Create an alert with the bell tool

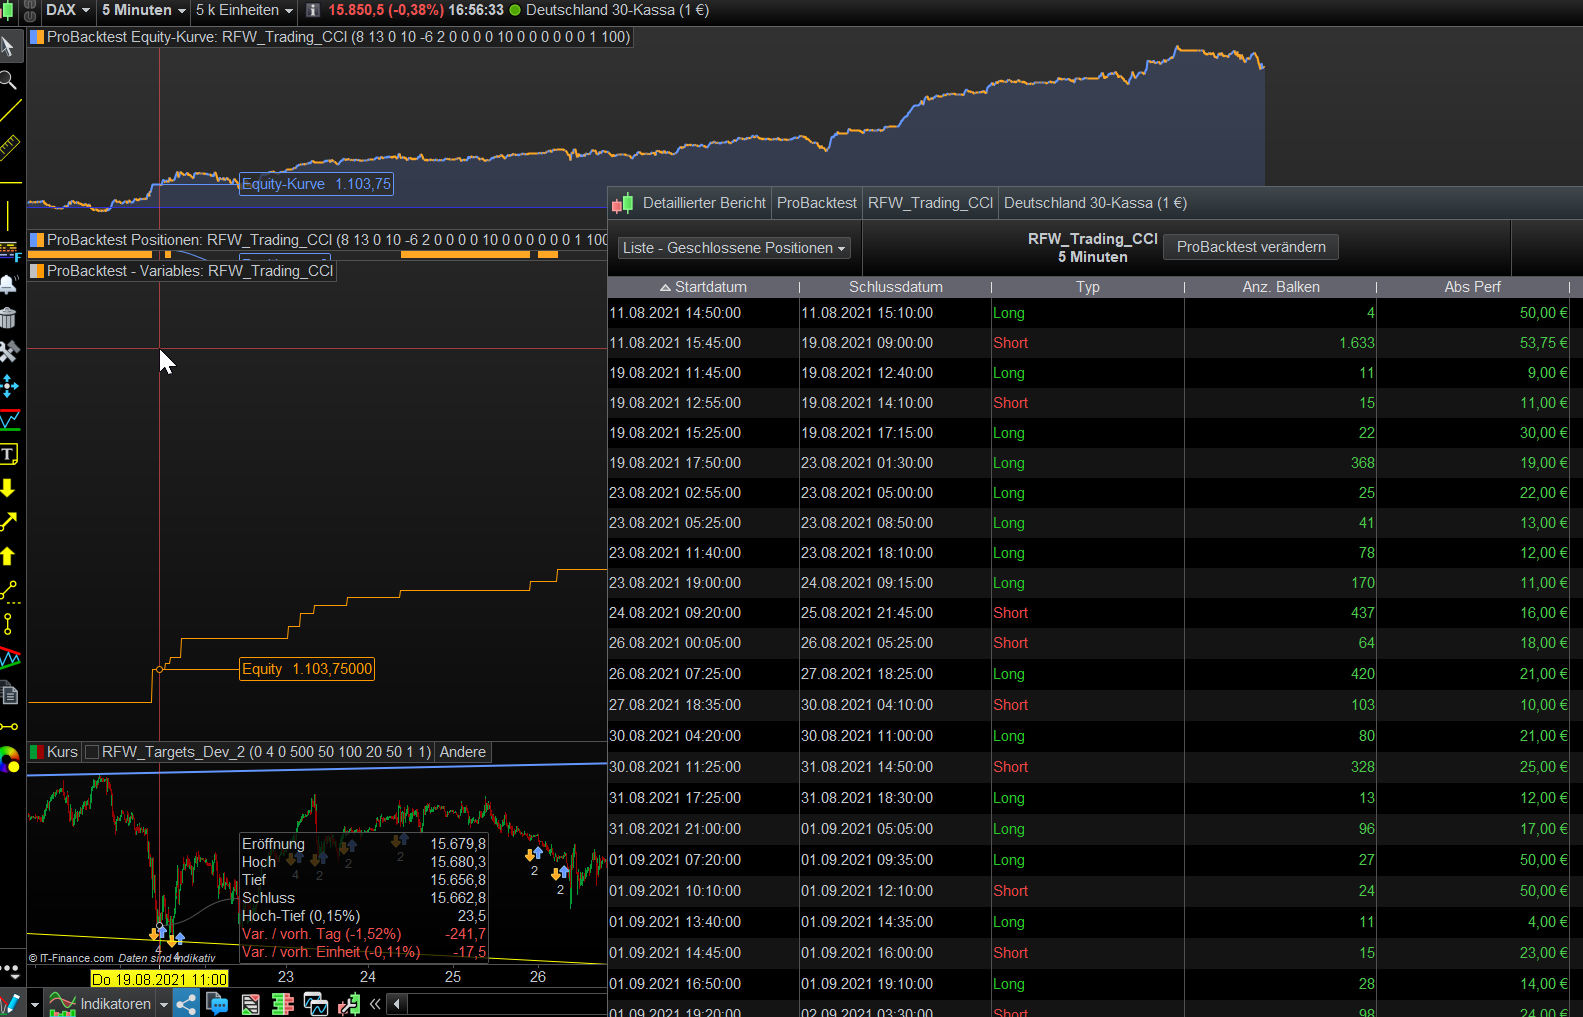tap(9, 284)
